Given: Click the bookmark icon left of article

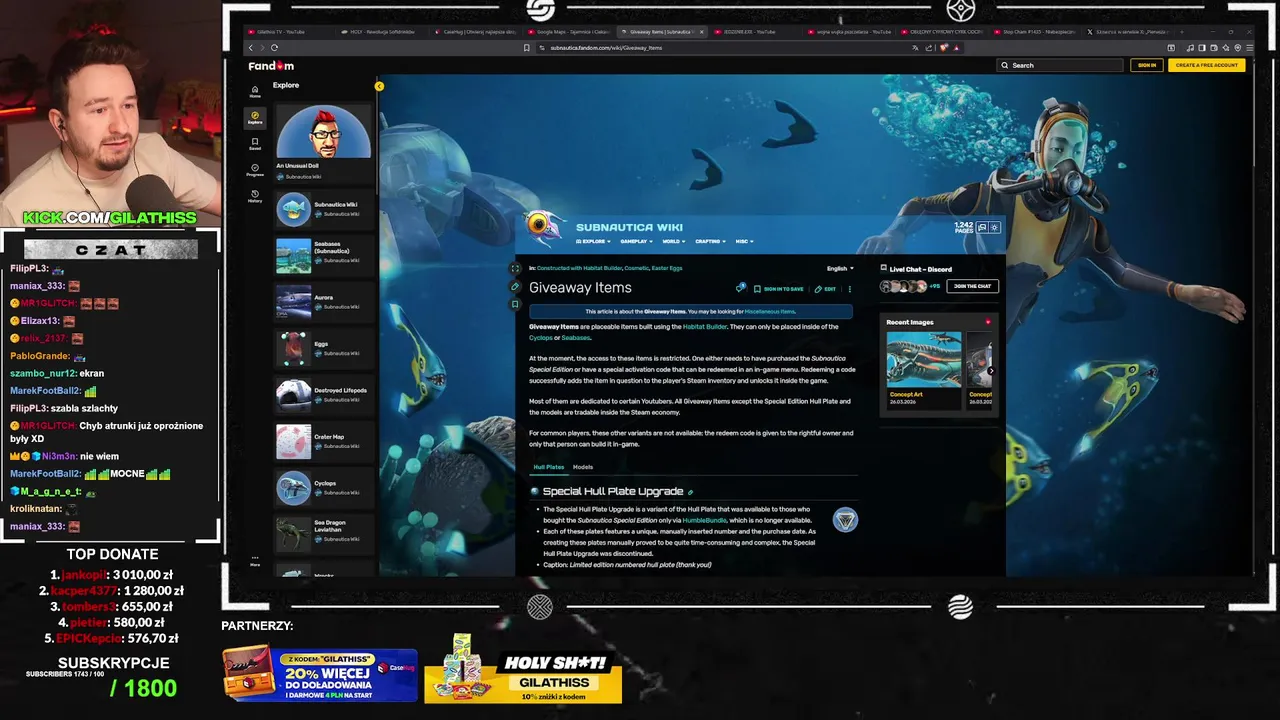Looking at the screenshot, I should pyautogui.click(x=515, y=304).
